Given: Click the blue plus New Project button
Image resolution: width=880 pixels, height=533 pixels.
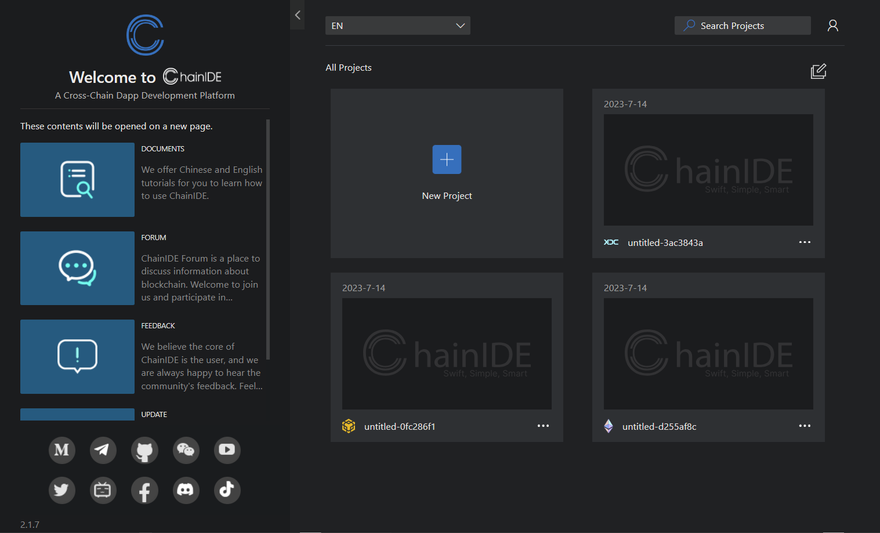Looking at the screenshot, I should (447, 160).
